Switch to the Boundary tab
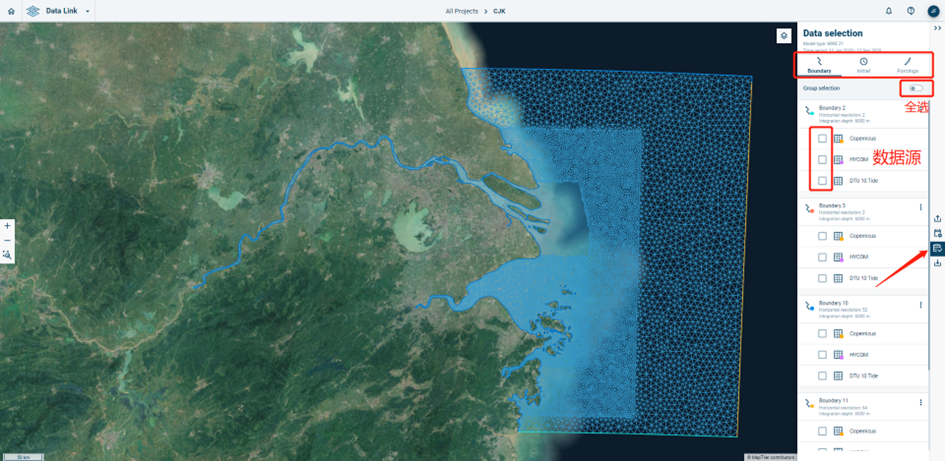 pyautogui.click(x=819, y=66)
